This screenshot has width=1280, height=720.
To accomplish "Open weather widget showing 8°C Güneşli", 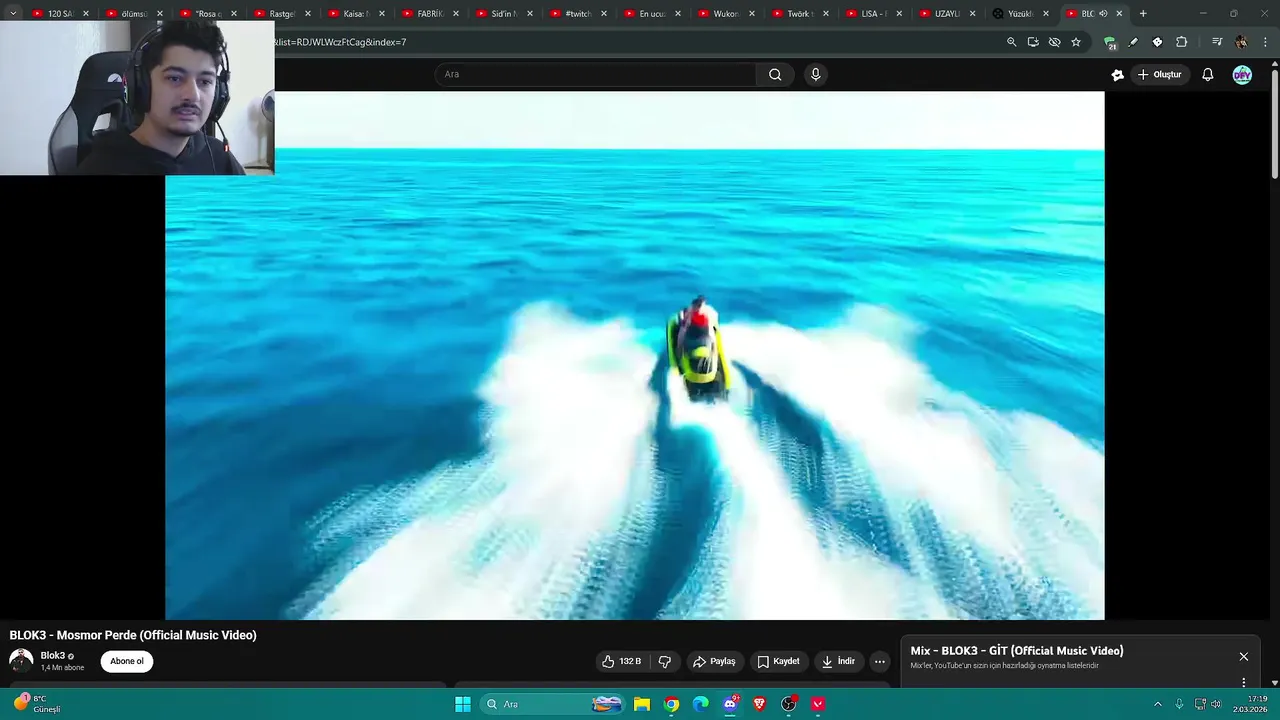I will click(x=37, y=704).
